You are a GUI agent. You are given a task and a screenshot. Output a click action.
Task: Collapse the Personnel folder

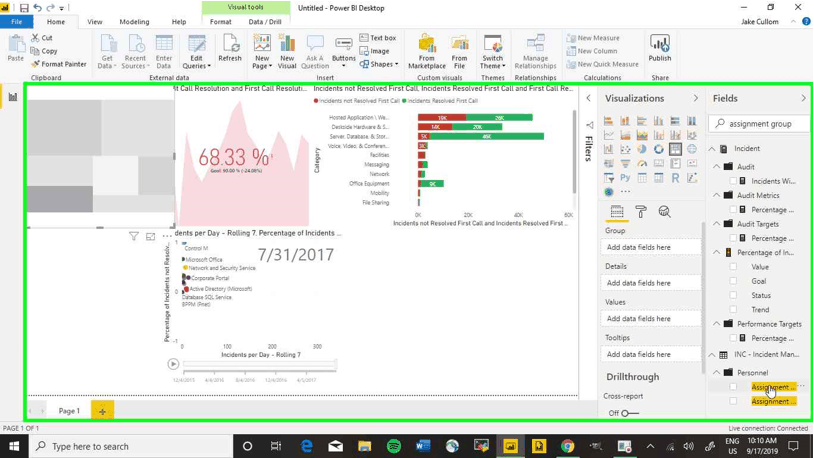click(x=716, y=373)
